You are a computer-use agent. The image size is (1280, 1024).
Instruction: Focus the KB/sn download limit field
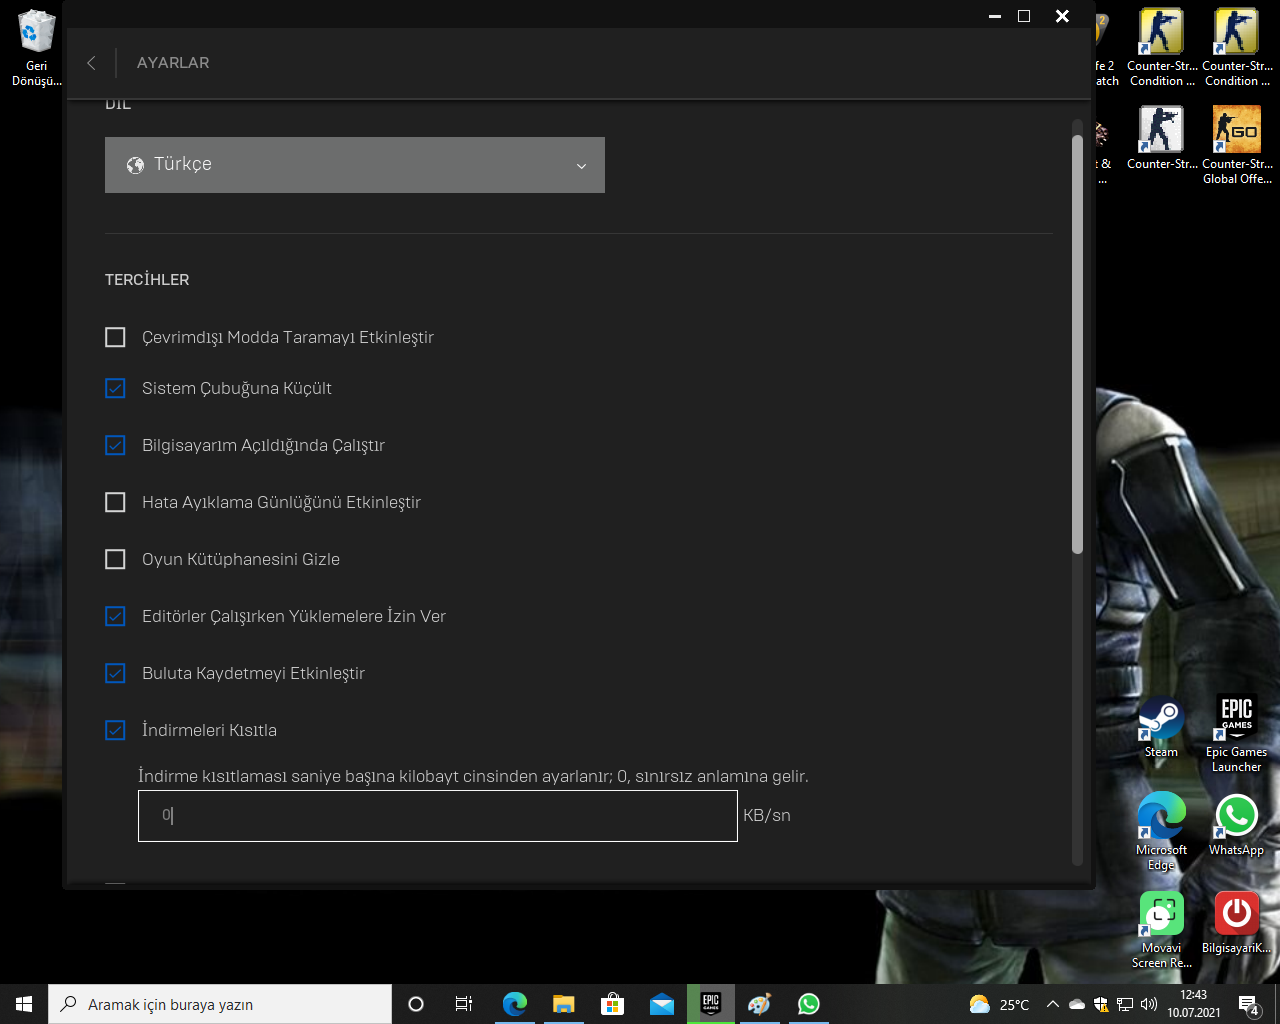click(x=438, y=816)
